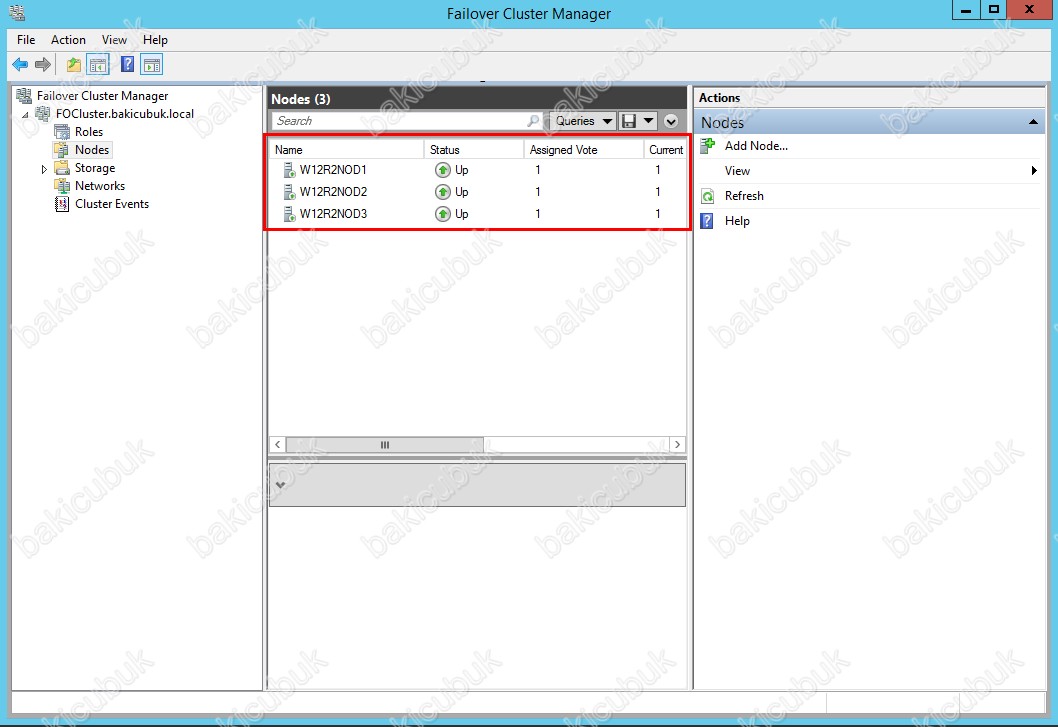Screen dimensions: 1058x727
Task: Click the View action in Actions pane
Action: click(737, 171)
